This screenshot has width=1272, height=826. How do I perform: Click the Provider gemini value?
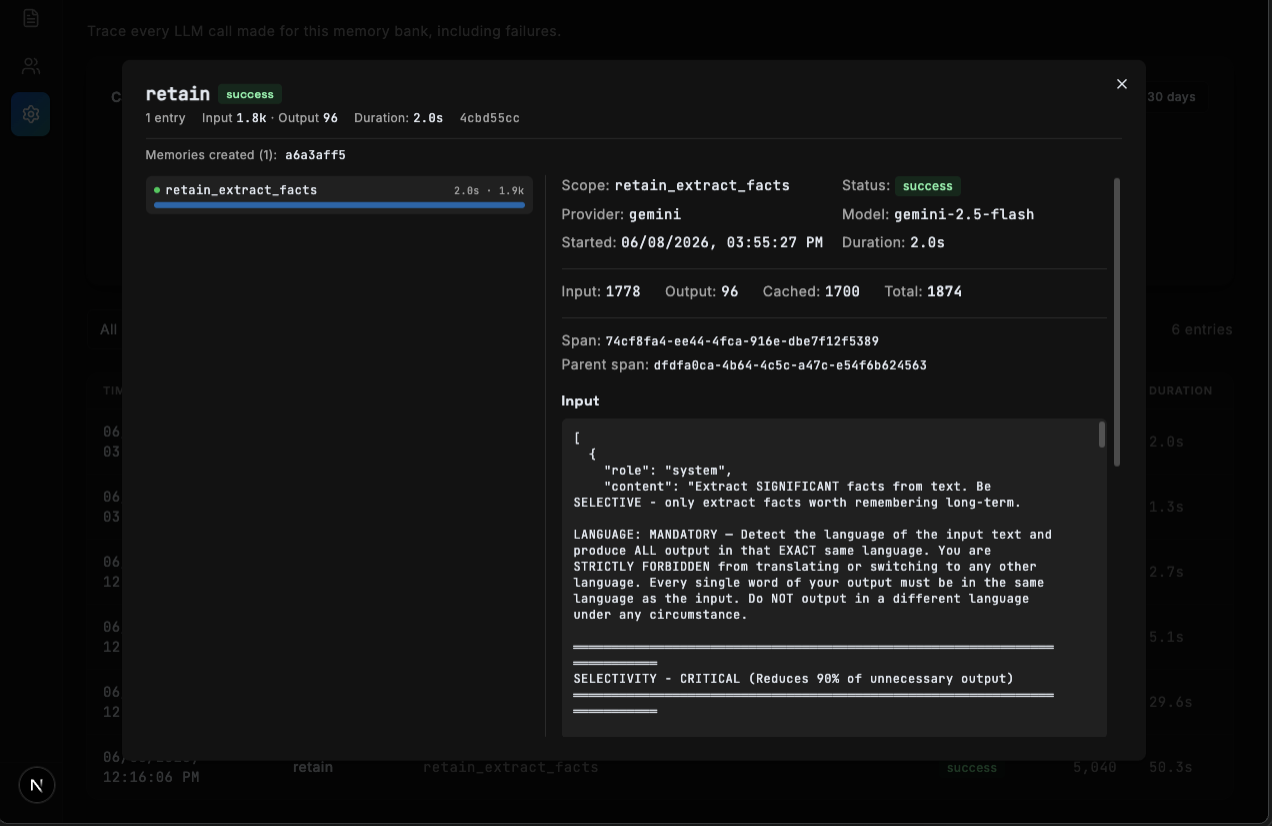(x=655, y=214)
